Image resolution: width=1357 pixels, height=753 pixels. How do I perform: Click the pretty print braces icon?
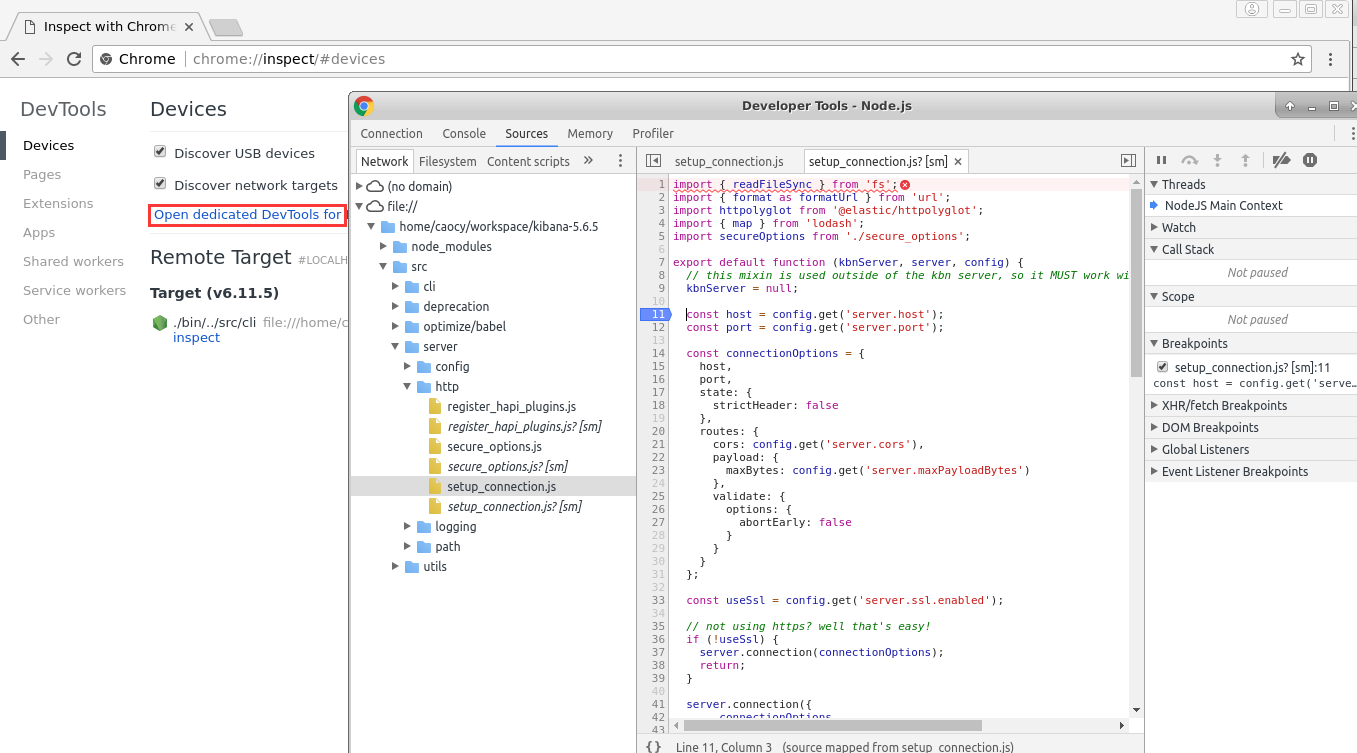tap(653, 746)
